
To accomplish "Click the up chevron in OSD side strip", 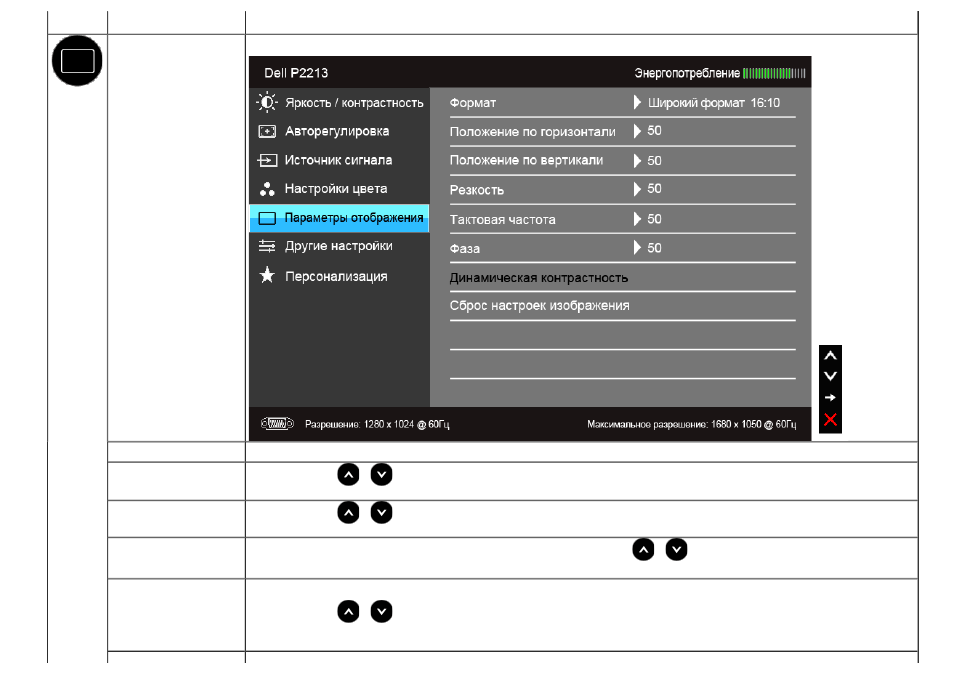I will point(830,355).
